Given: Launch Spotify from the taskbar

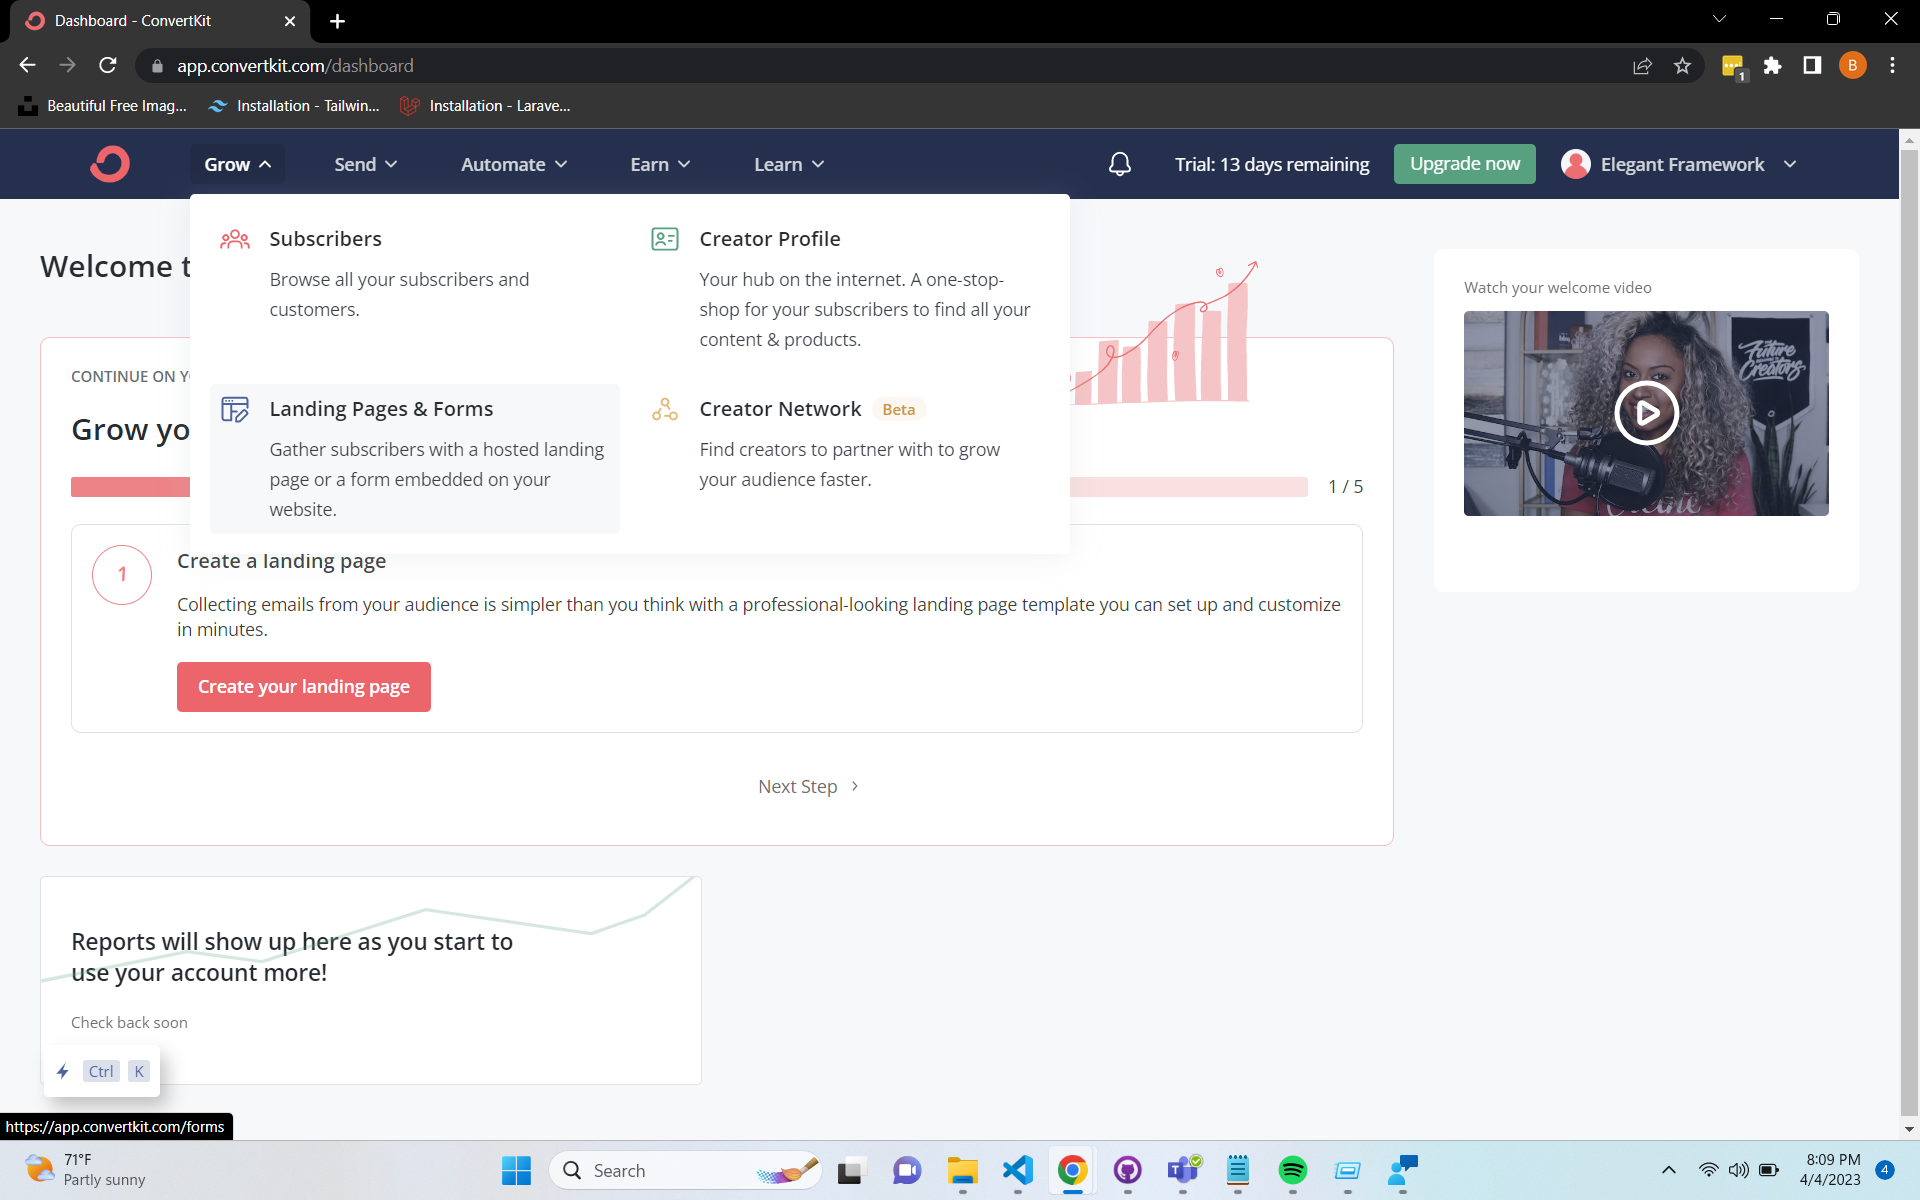Looking at the screenshot, I should [x=1293, y=1170].
